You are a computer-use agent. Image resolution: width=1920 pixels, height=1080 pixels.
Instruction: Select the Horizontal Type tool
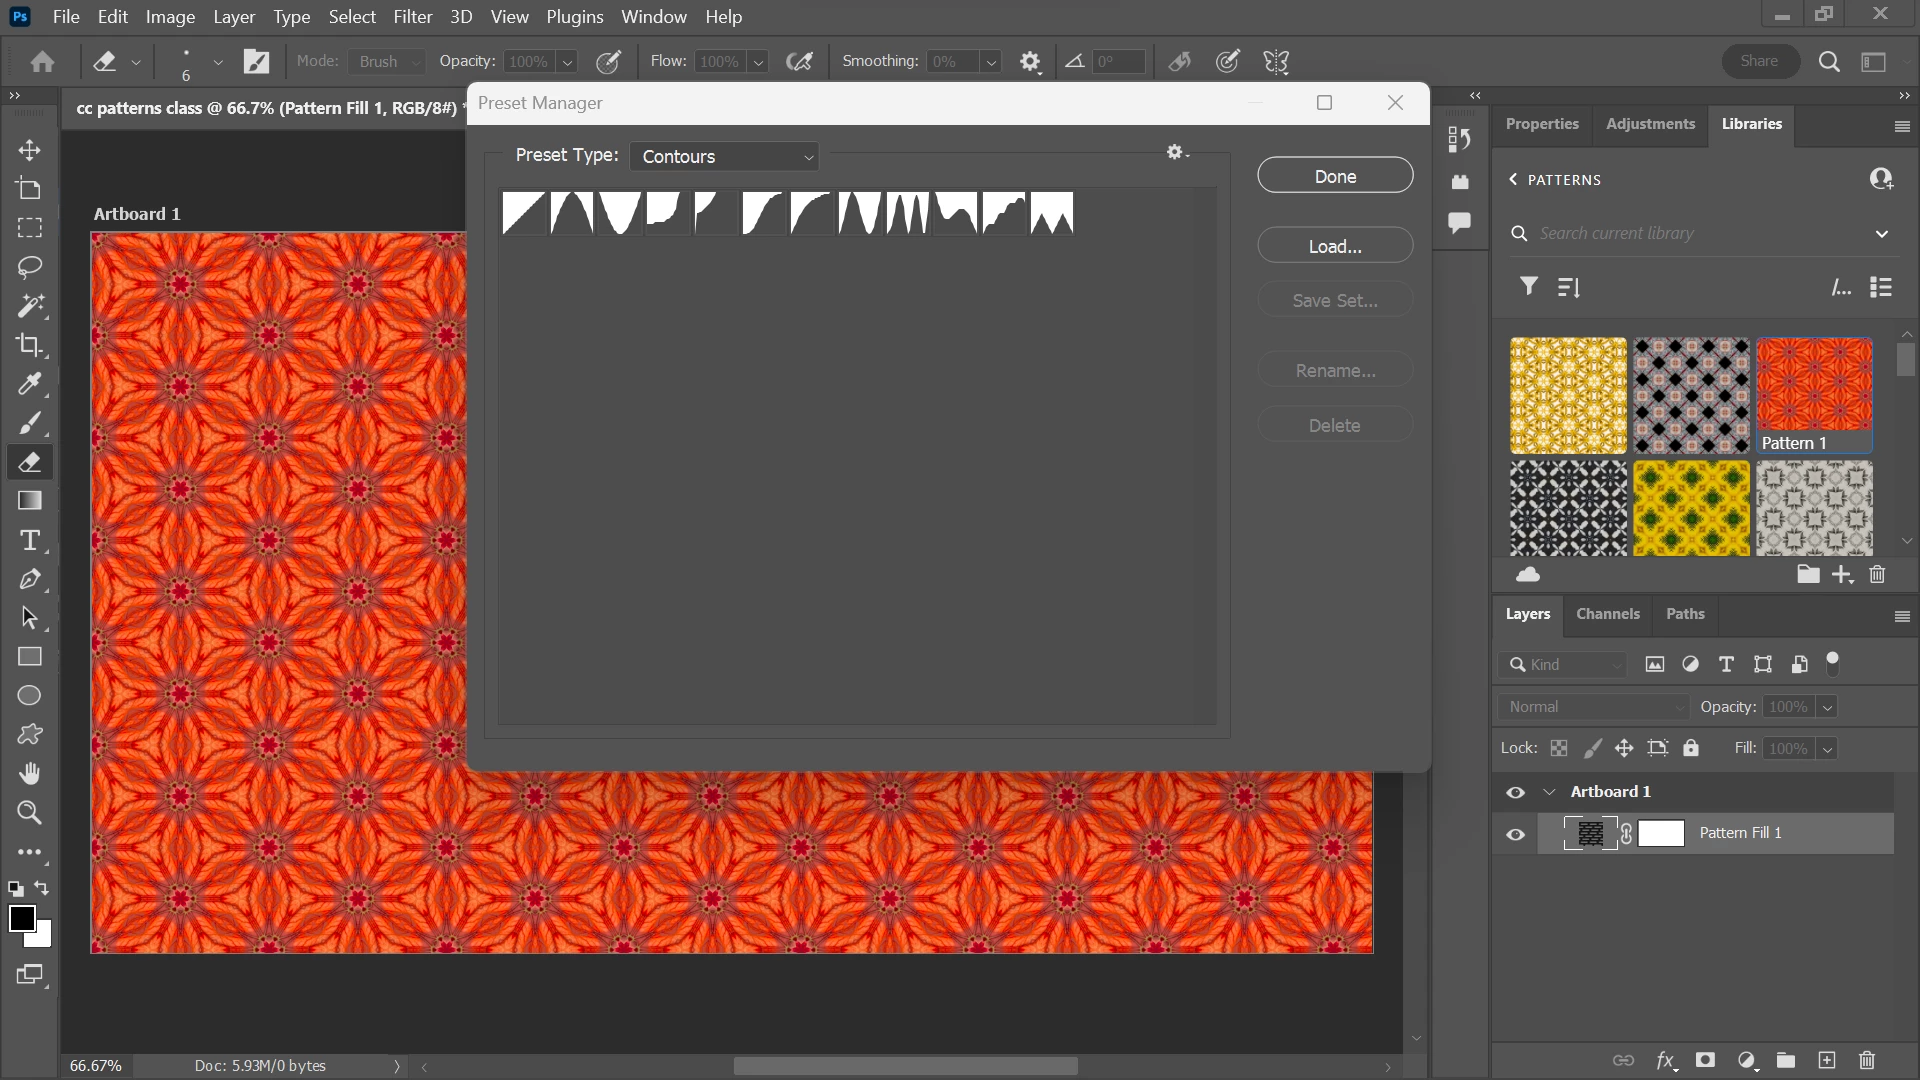[29, 540]
